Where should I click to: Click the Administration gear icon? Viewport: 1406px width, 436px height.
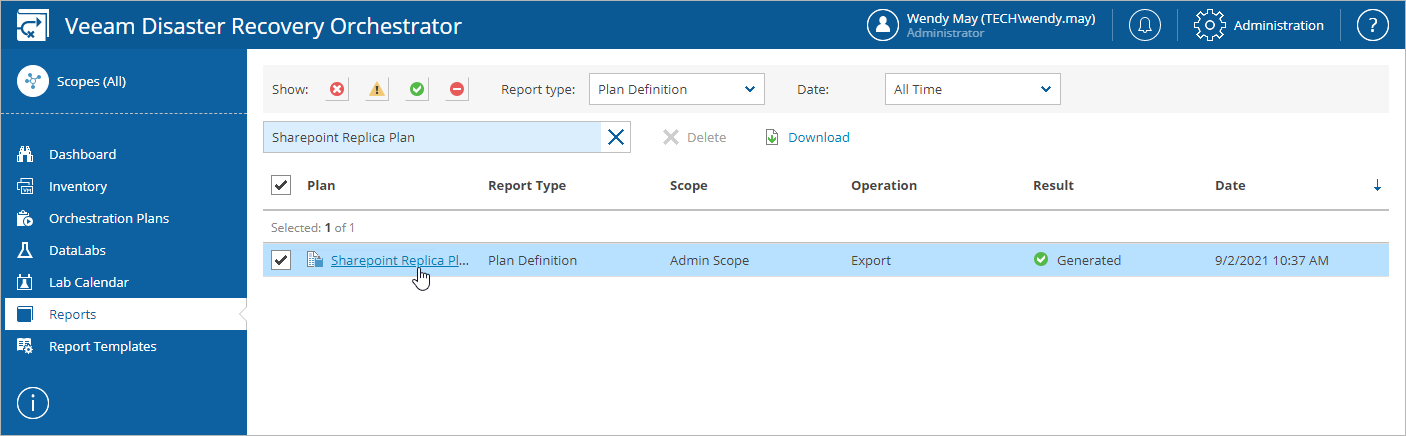(1211, 26)
